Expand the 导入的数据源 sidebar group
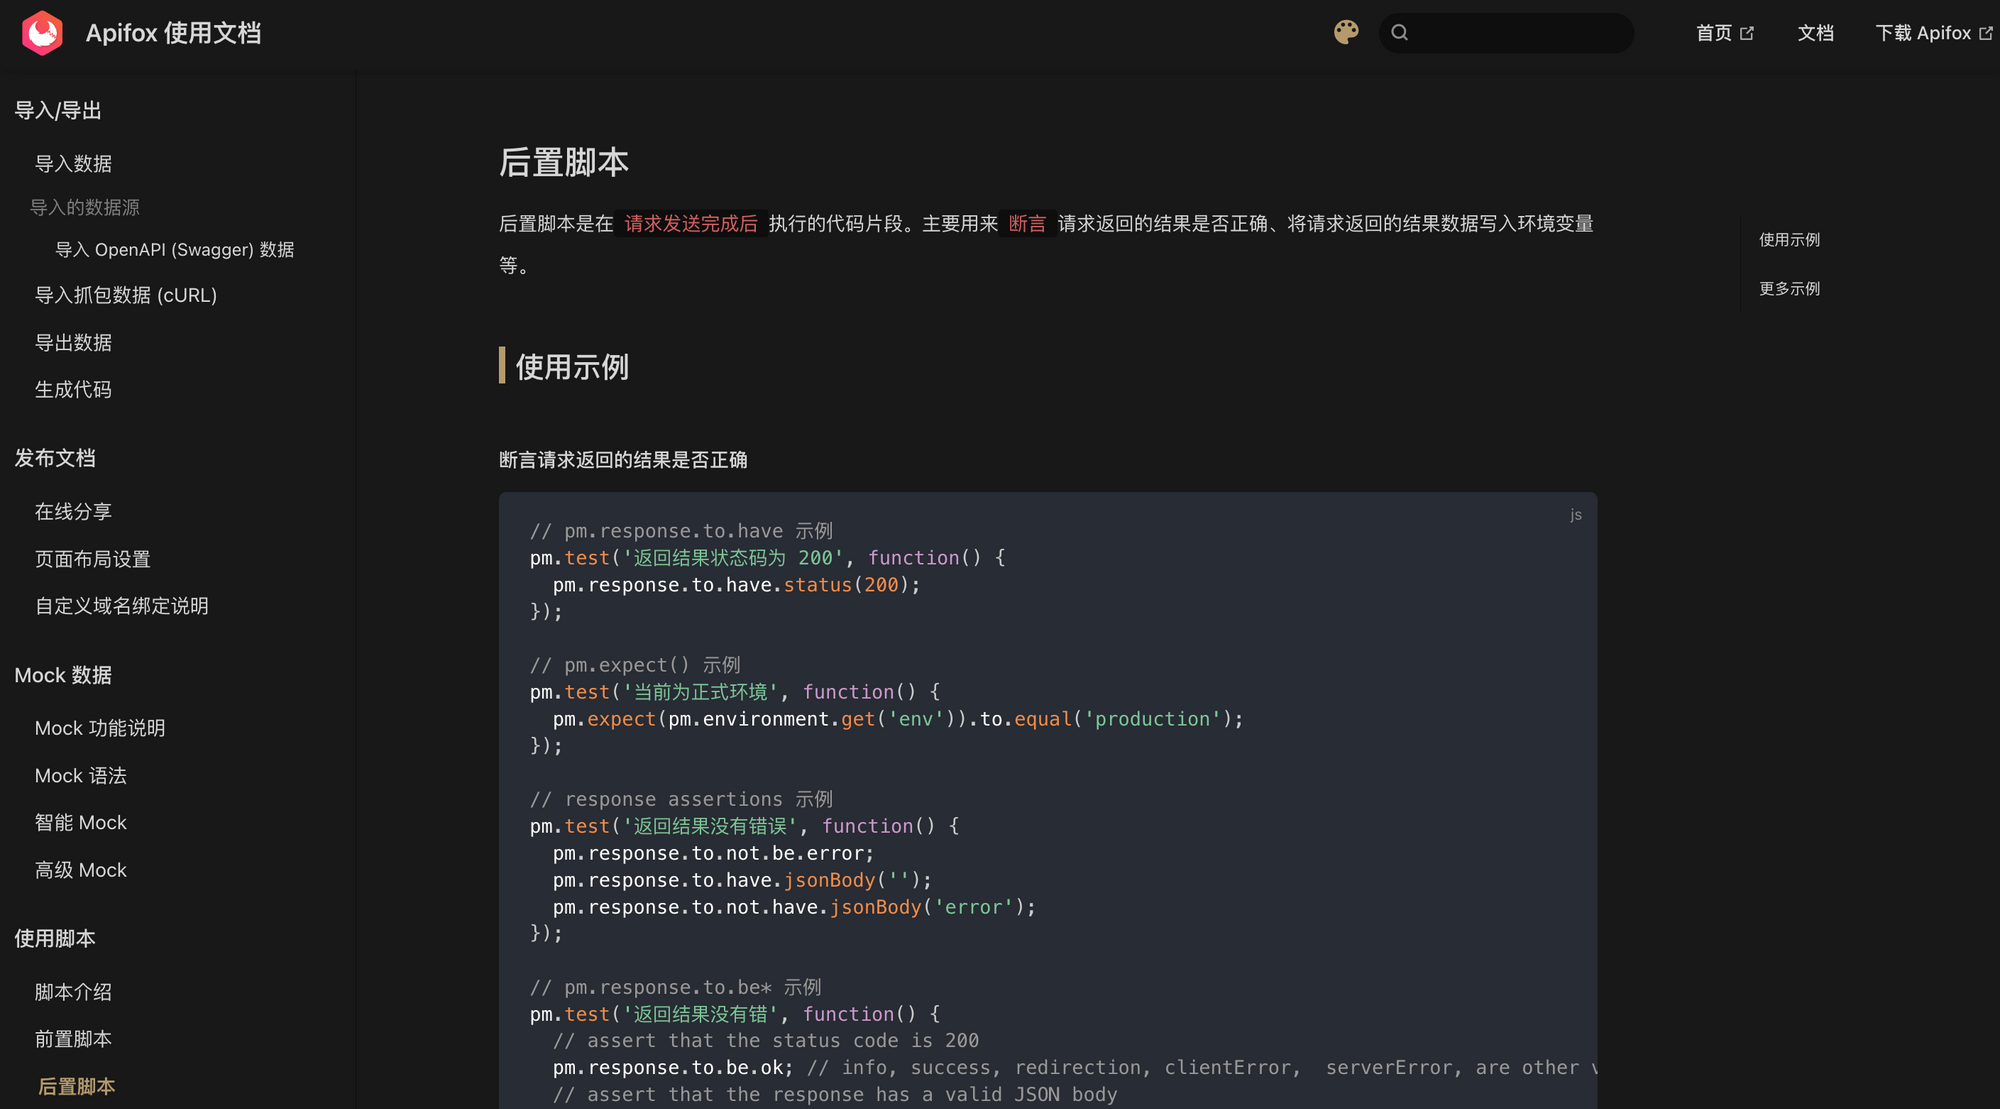2000x1109 pixels. [x=85, y=207]
